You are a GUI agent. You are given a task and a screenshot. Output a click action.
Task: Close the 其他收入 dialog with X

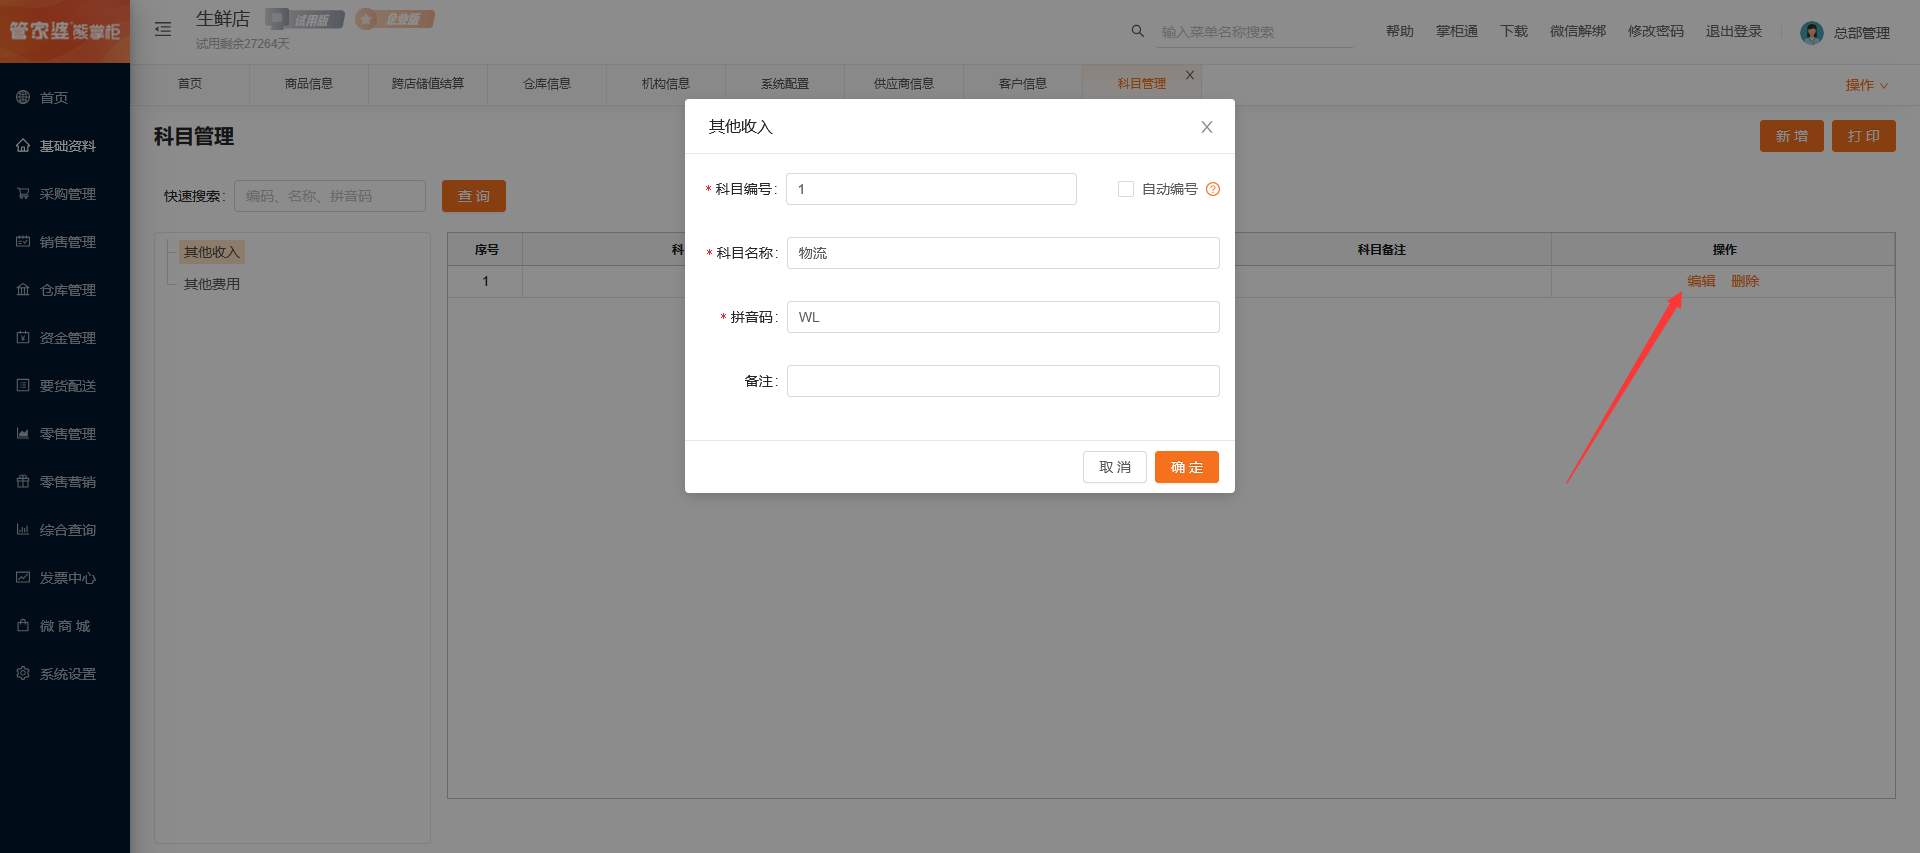(x=1207, y=127)
